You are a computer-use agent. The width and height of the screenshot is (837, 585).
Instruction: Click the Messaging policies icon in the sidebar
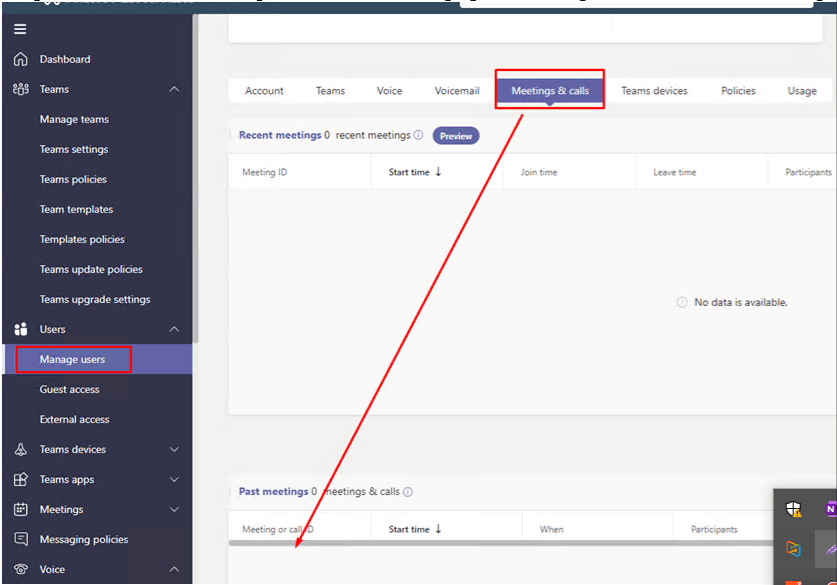pos(21,539)
